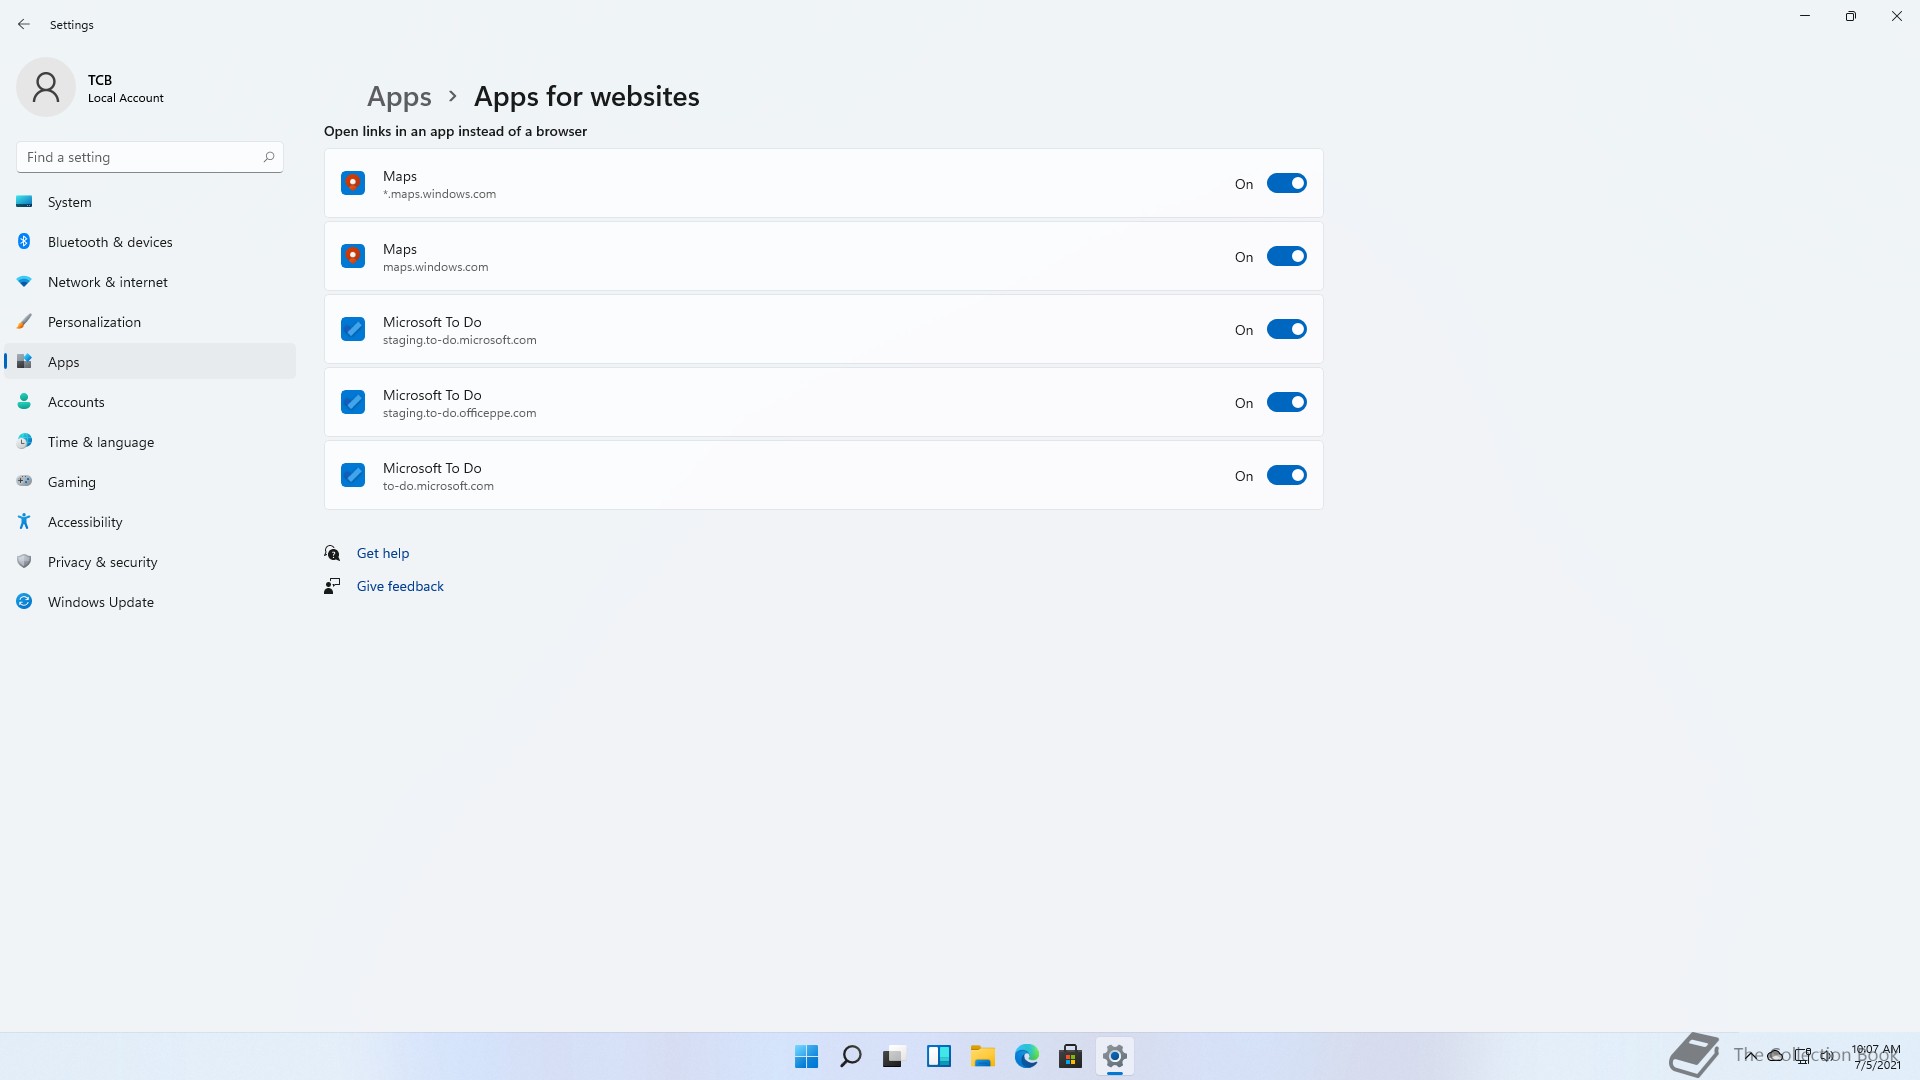
Task: Click the To Do icon for staging.to-do.officeppe.com
Action: (353, 402)
